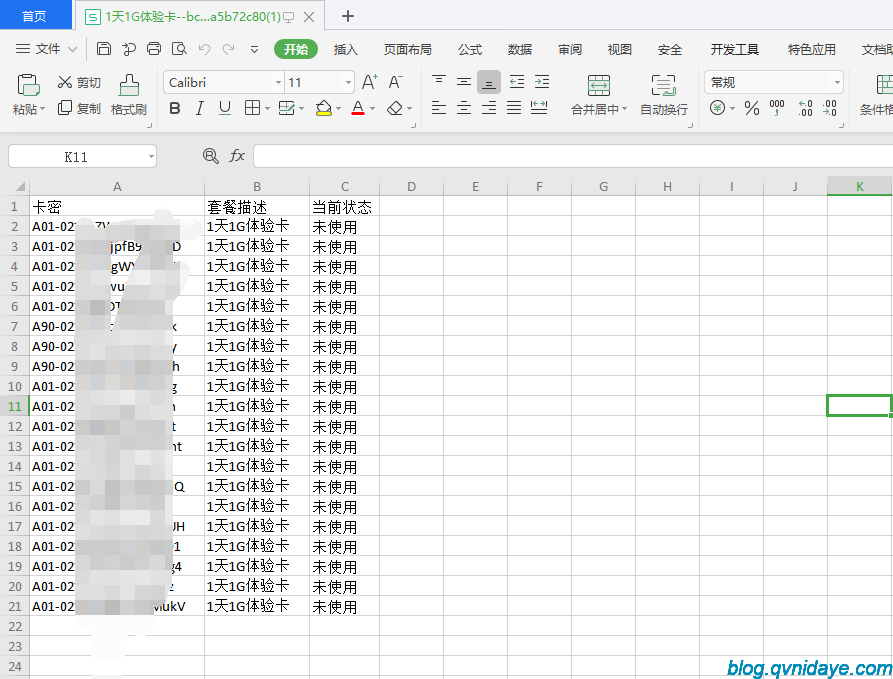893x679 pixels.
Task: Toggle Underline formatting
Action: click(225, 108)
